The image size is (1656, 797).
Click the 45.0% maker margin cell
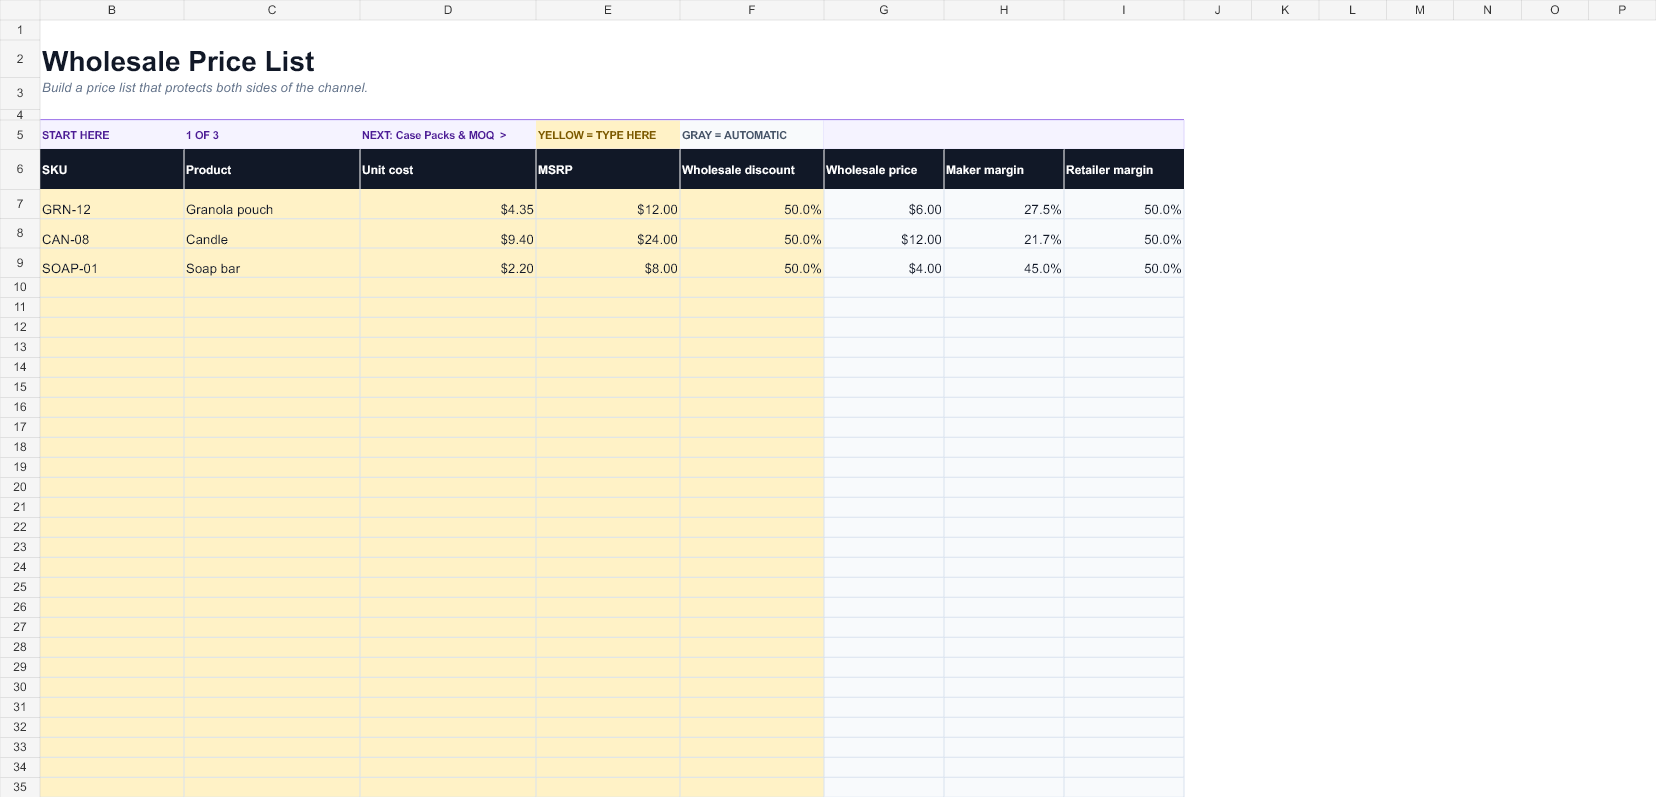[1004, 263]
